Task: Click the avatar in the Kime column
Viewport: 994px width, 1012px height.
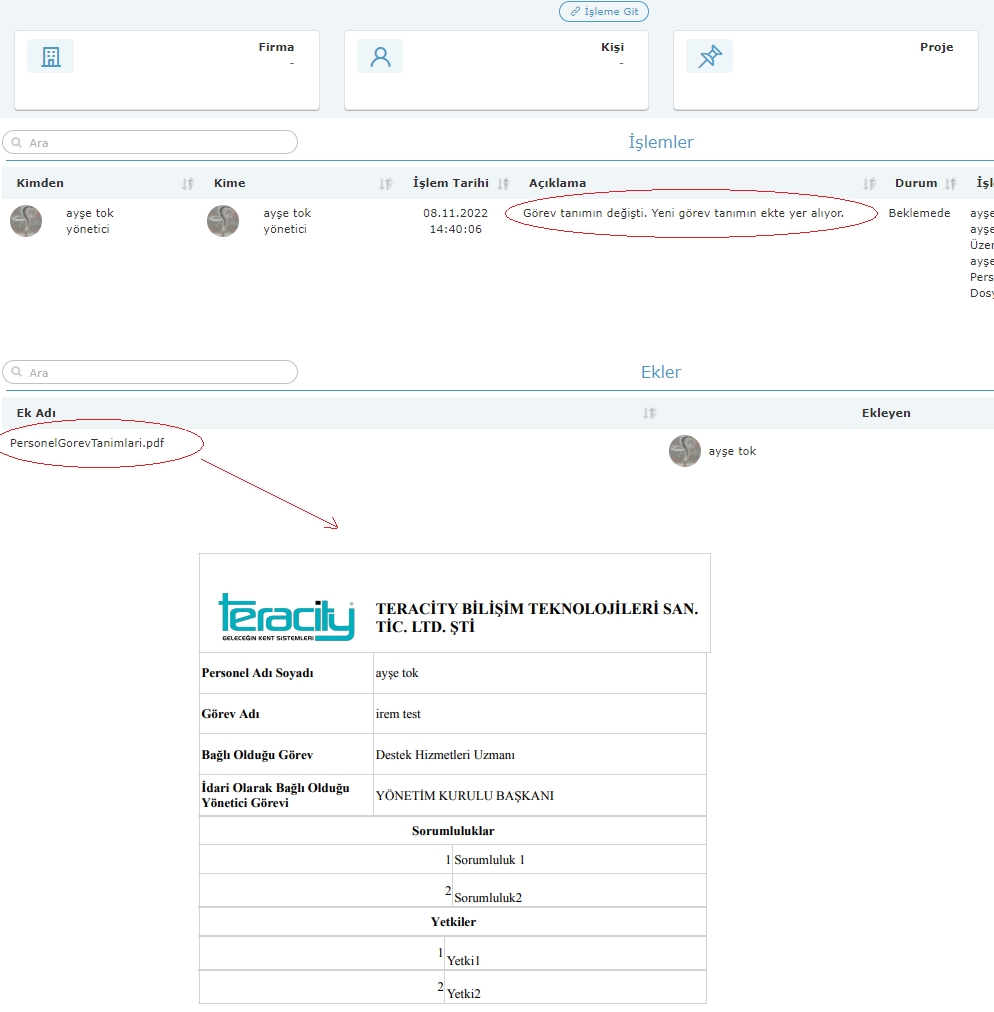Action: [x=223, y=221]
